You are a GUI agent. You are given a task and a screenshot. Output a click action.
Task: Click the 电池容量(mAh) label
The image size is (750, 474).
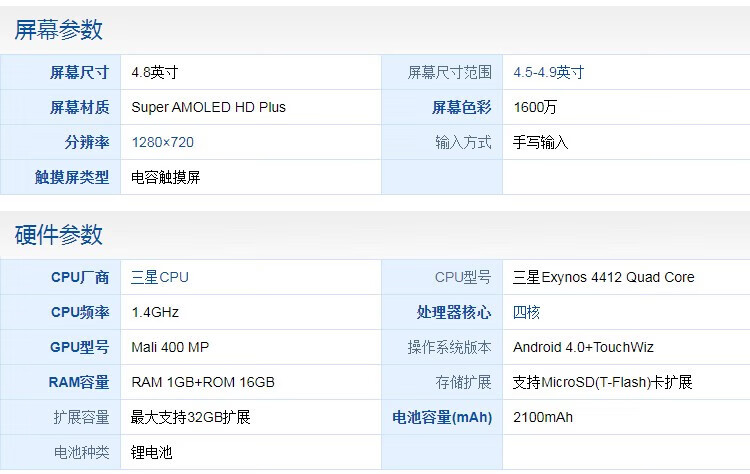(x=442, y=417)
